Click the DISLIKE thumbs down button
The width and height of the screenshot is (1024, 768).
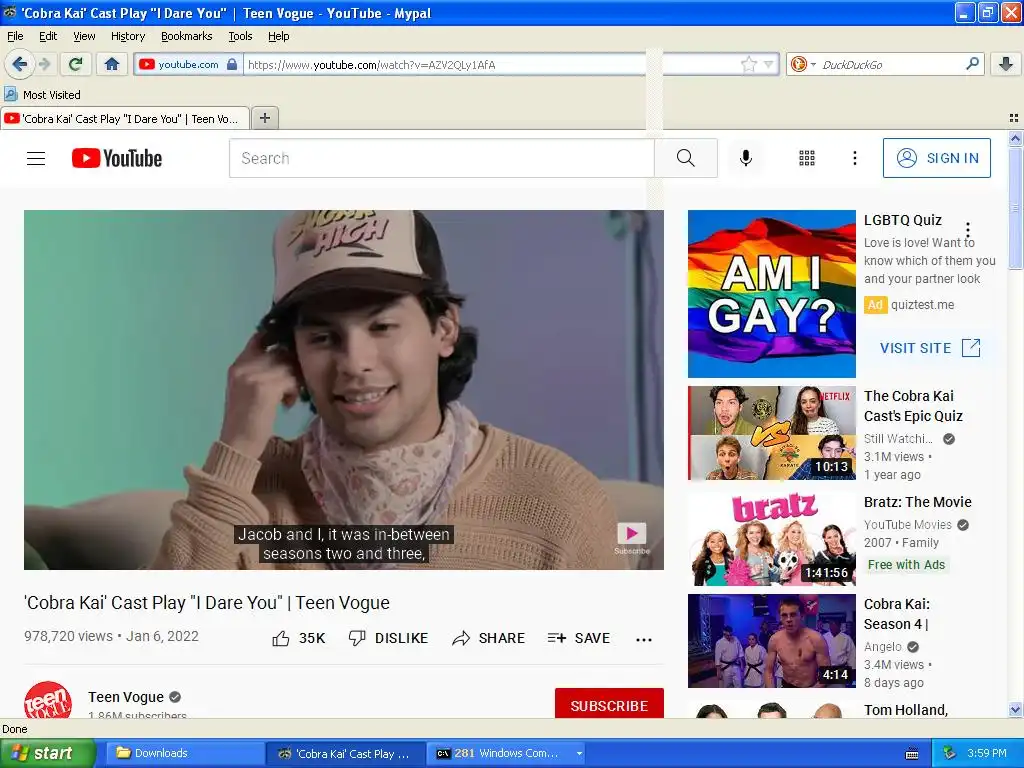point(388,638)
